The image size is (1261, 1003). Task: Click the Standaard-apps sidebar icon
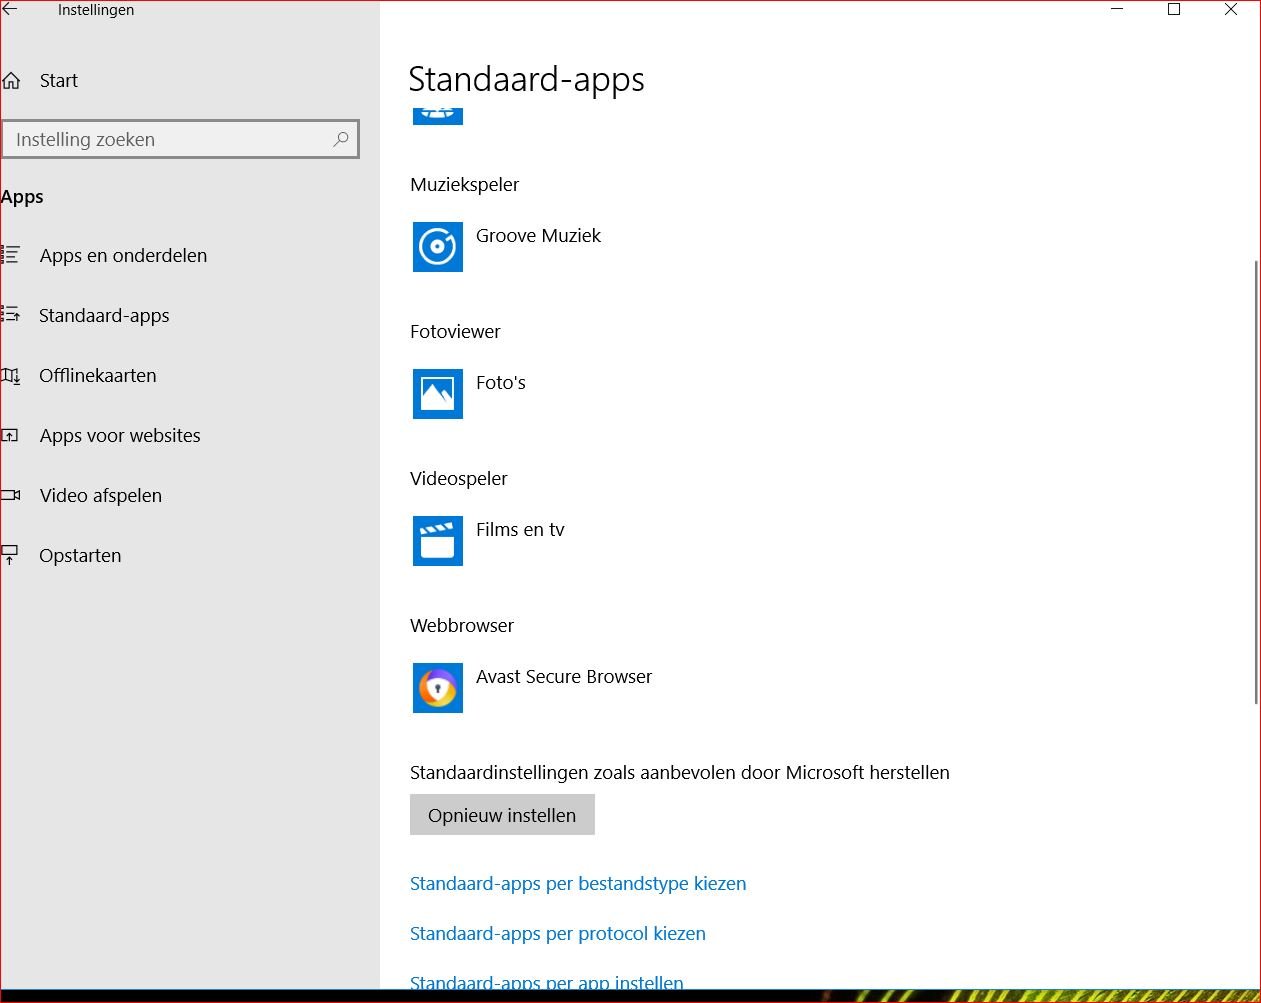(x=11, y=315)
